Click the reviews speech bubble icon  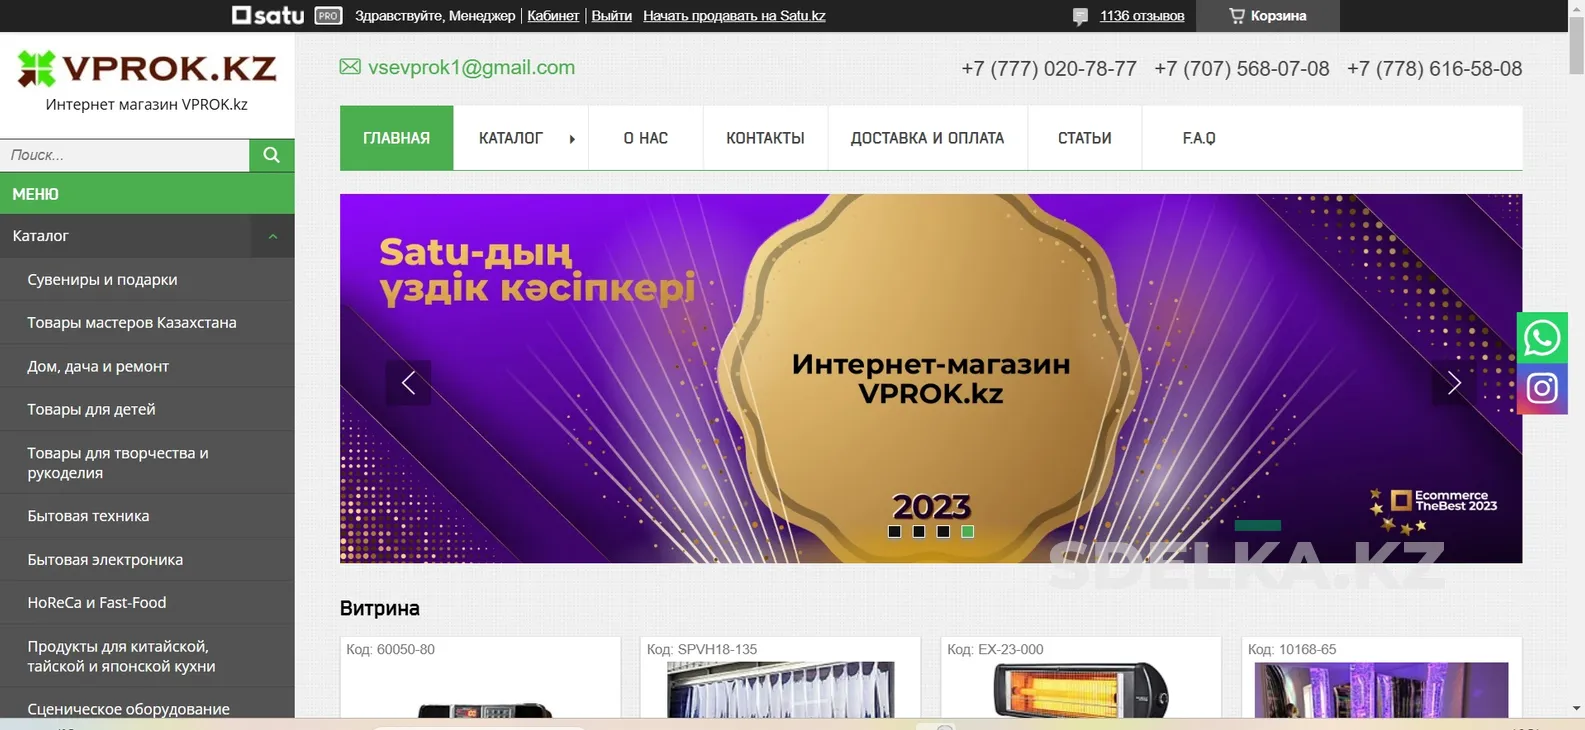[x=1080, y=16]
